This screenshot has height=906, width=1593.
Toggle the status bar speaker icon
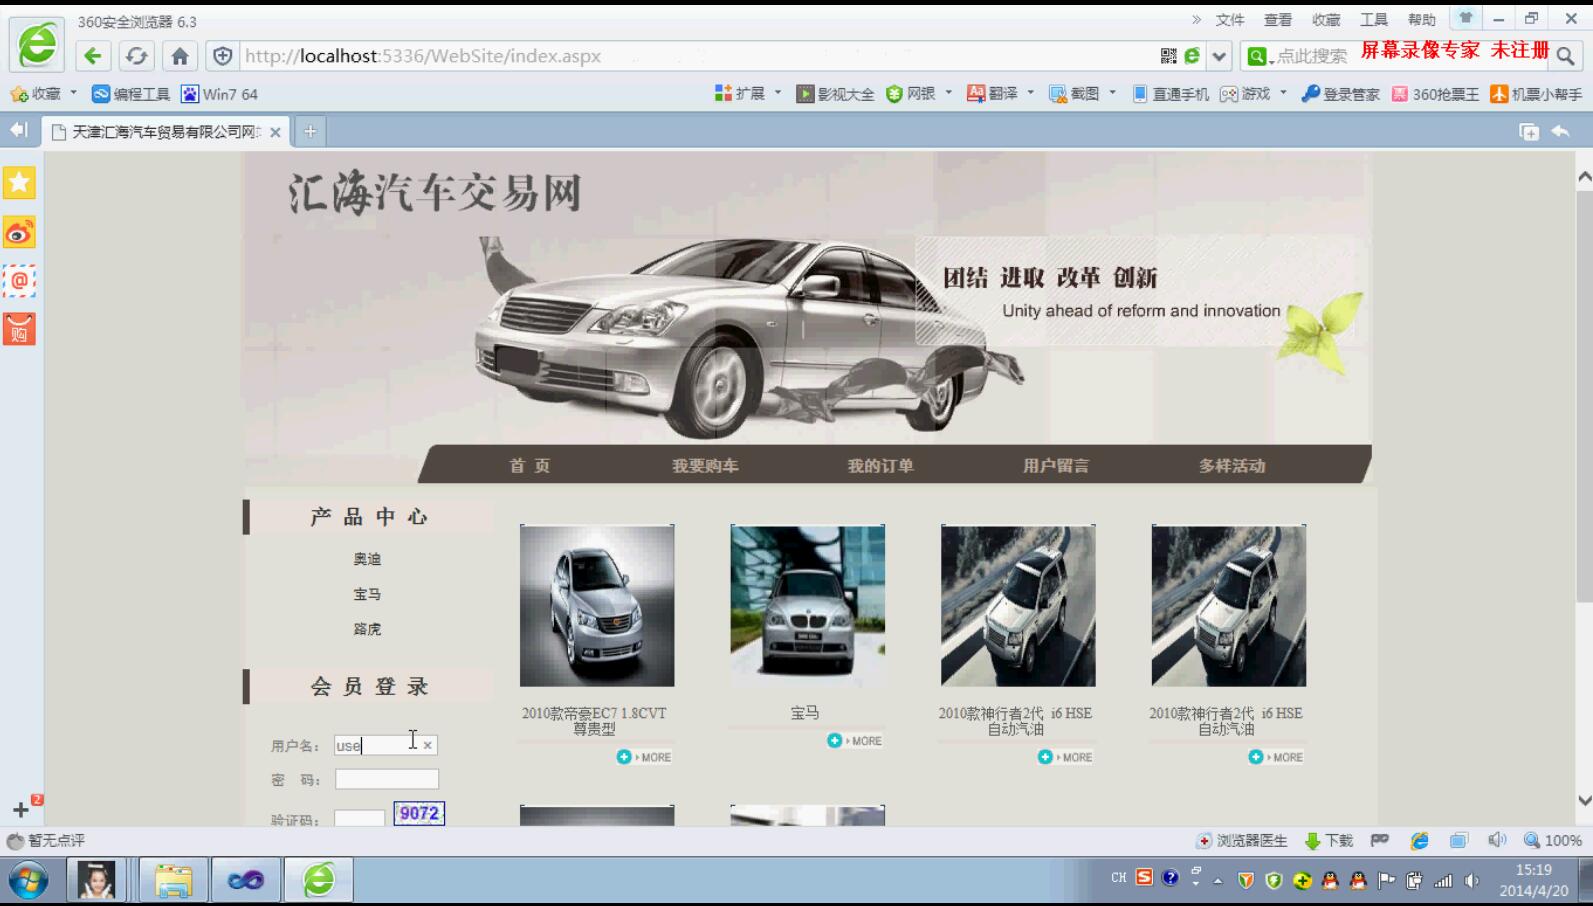[1496, 841]
